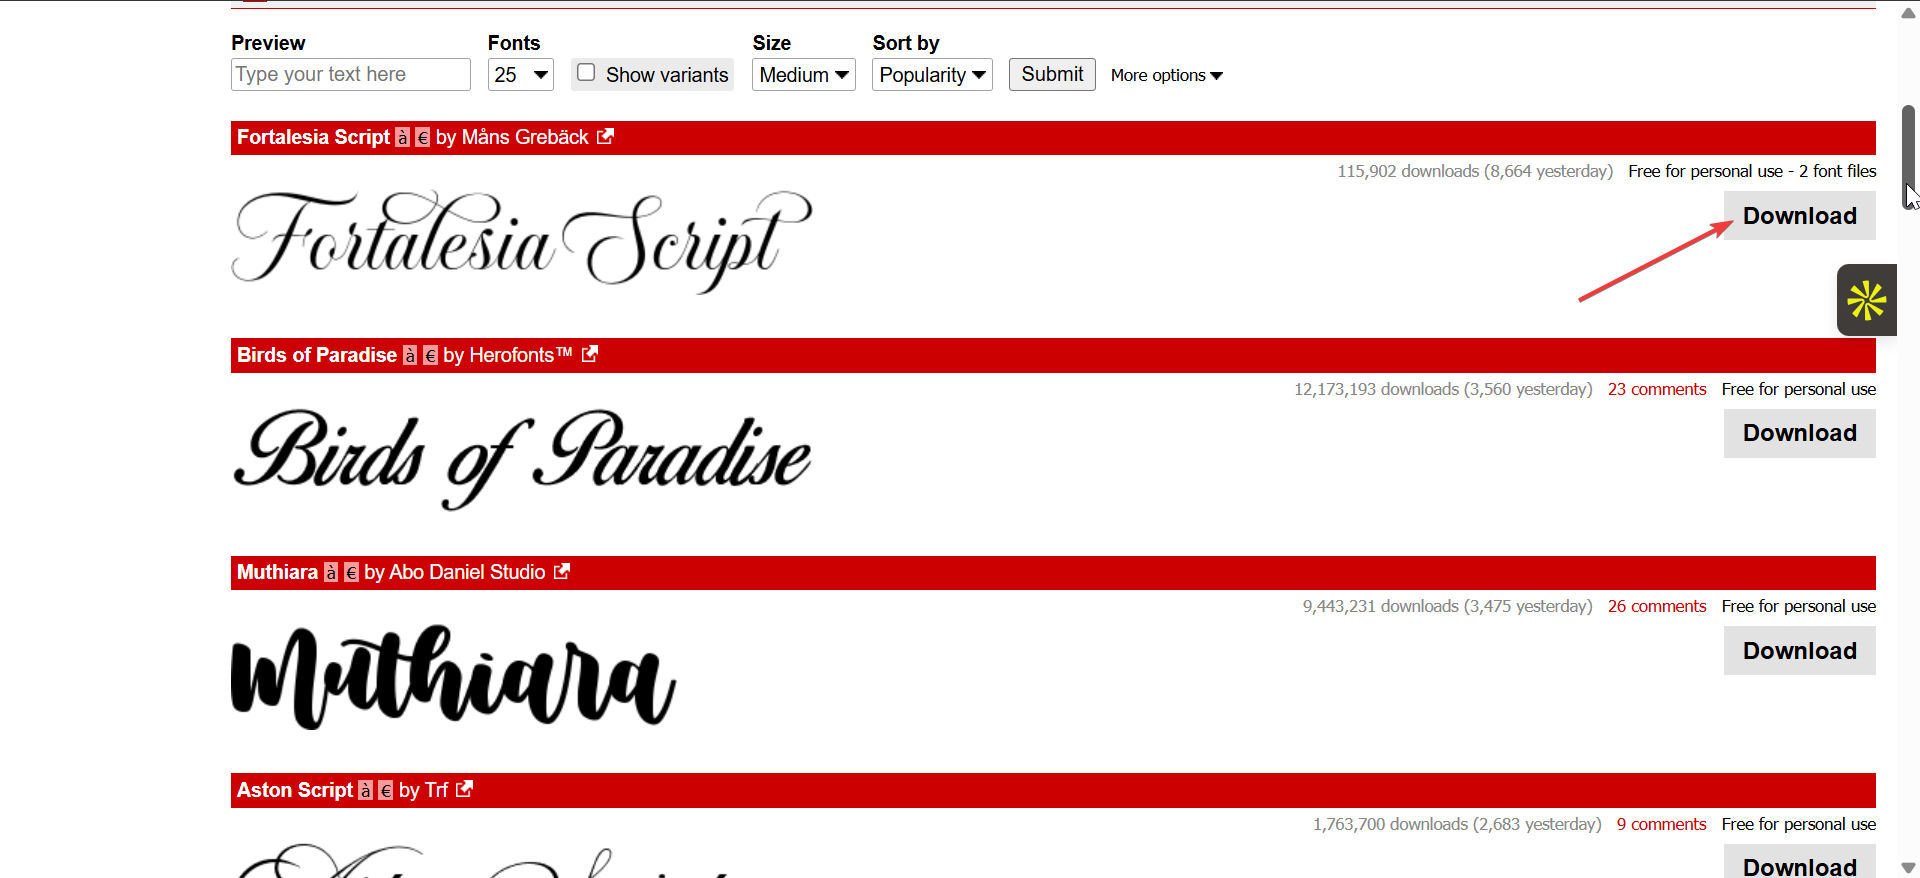
Task: Open author Herofonts page
Action: [x=521, y=356]
